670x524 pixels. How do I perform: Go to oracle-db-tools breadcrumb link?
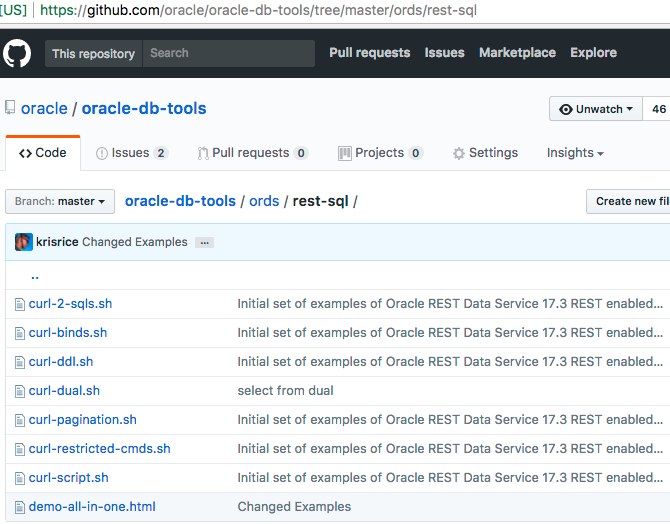tap(180, 201)
